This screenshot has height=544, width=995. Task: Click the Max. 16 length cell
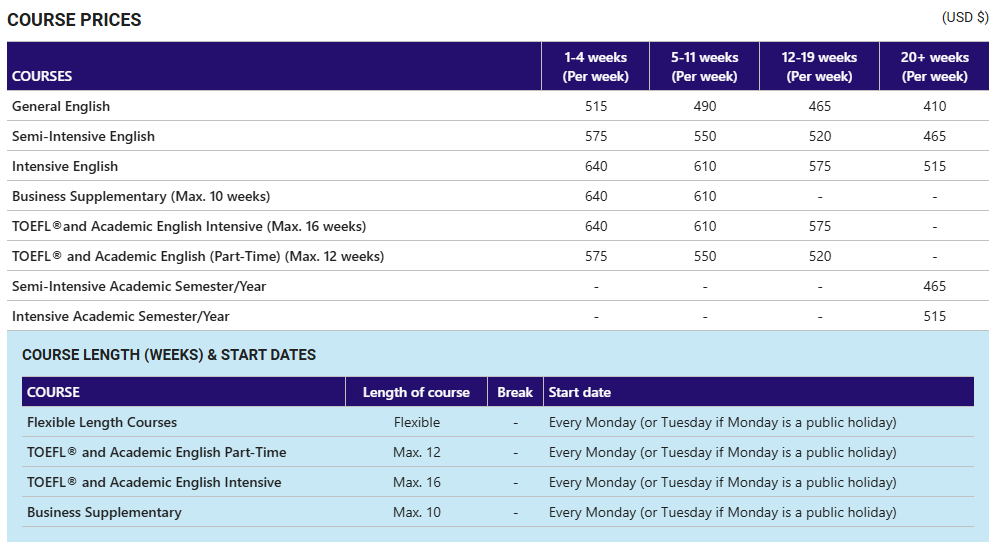[416, 482]
